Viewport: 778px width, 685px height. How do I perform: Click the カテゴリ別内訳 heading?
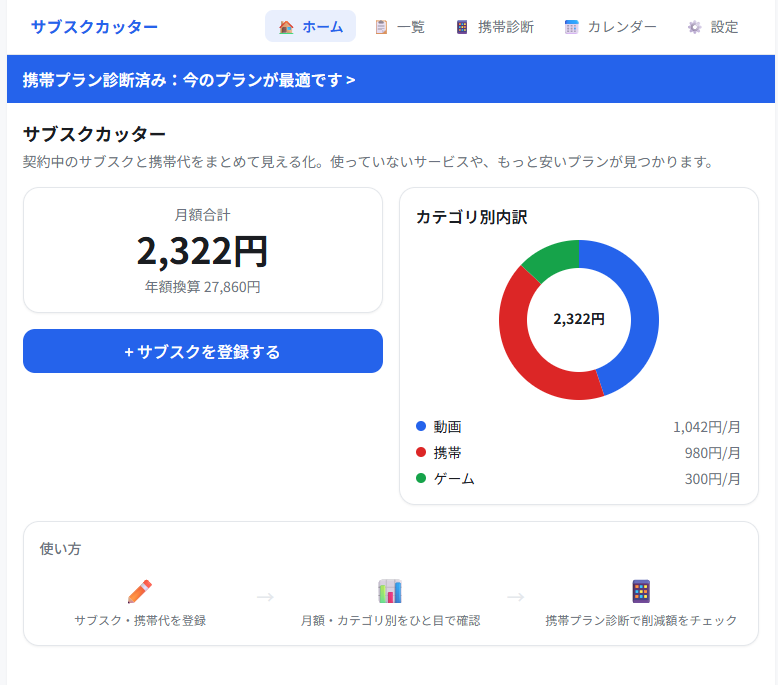471,217
